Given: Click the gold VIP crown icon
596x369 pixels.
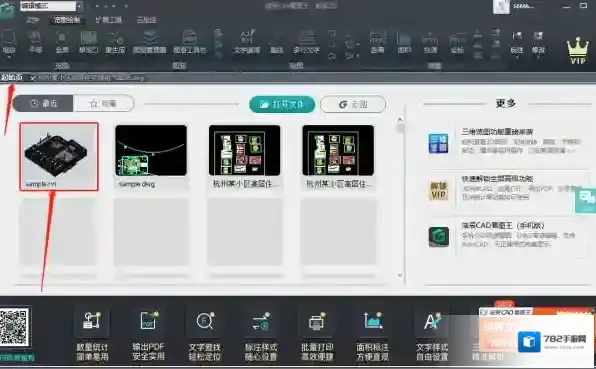Looking at the screenshot, I should [577, 51].
